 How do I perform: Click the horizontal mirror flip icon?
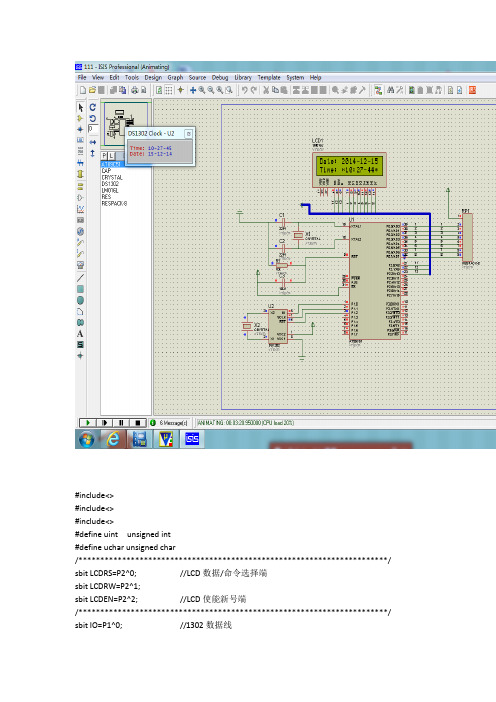pos(93,142)
